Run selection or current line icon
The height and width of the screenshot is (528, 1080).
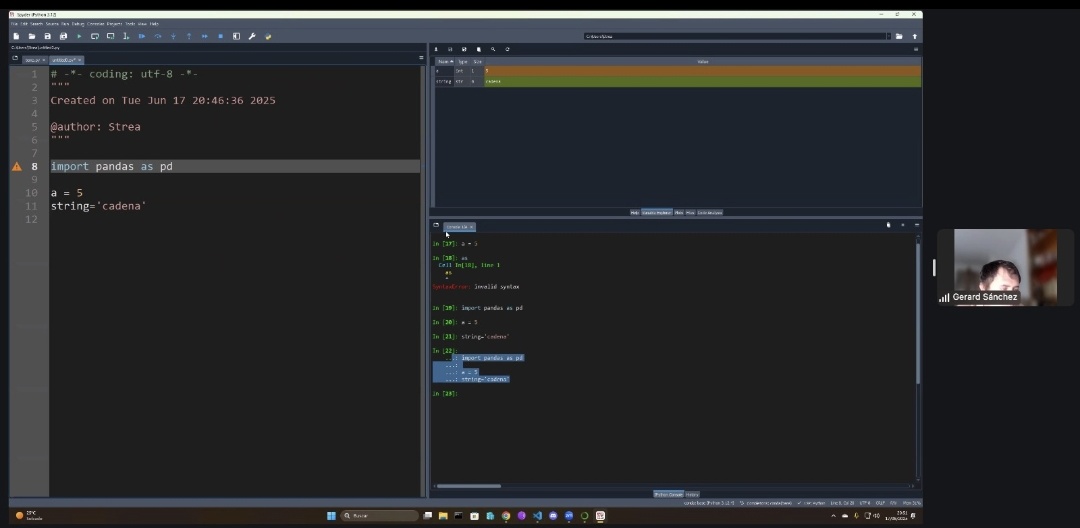126,36
